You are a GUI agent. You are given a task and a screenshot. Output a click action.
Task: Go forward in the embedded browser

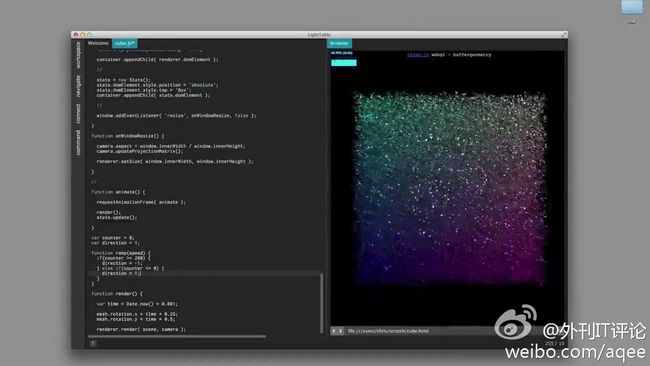click(341, 331)
